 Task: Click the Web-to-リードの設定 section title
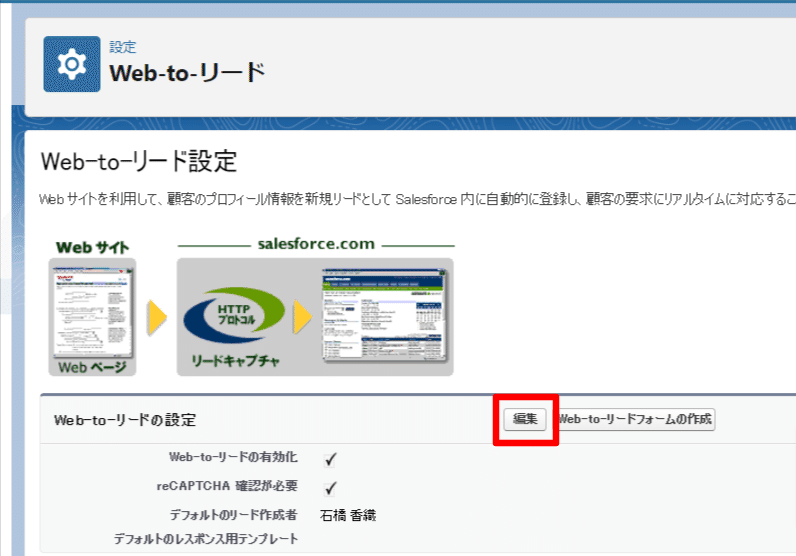coord(125,420)
